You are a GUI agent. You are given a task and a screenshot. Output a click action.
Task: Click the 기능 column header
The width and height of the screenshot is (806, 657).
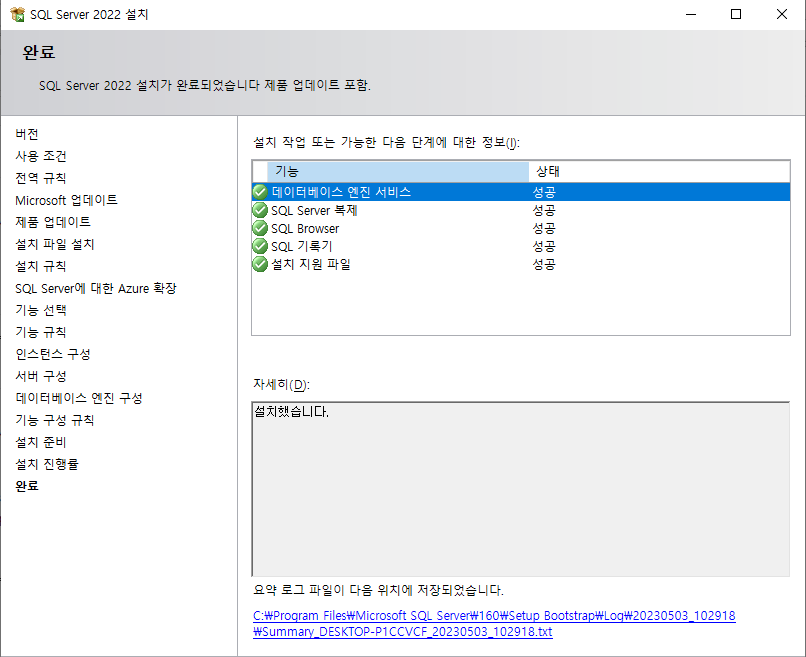[x=398, y=171]
